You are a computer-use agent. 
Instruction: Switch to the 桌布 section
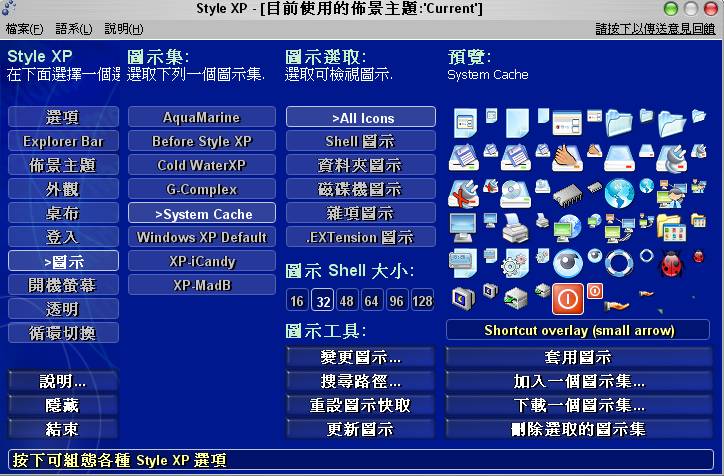63,213
